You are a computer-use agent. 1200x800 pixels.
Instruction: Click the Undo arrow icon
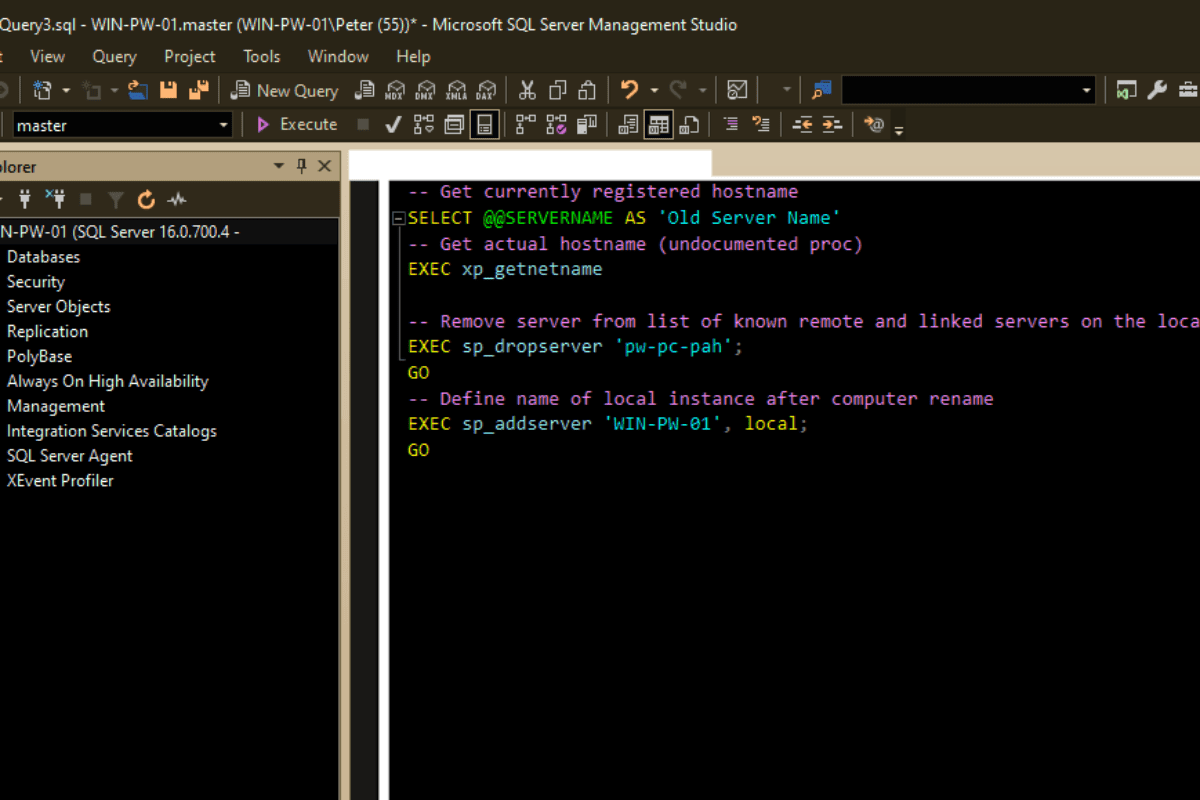[x=629, y=90]
